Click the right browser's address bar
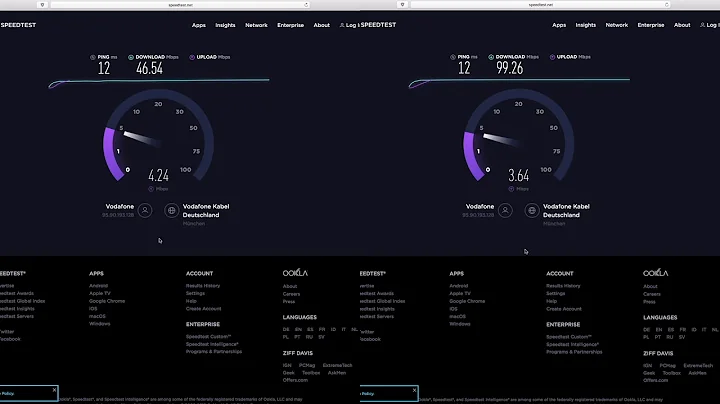The image size is (720, 404). (540, 5)
